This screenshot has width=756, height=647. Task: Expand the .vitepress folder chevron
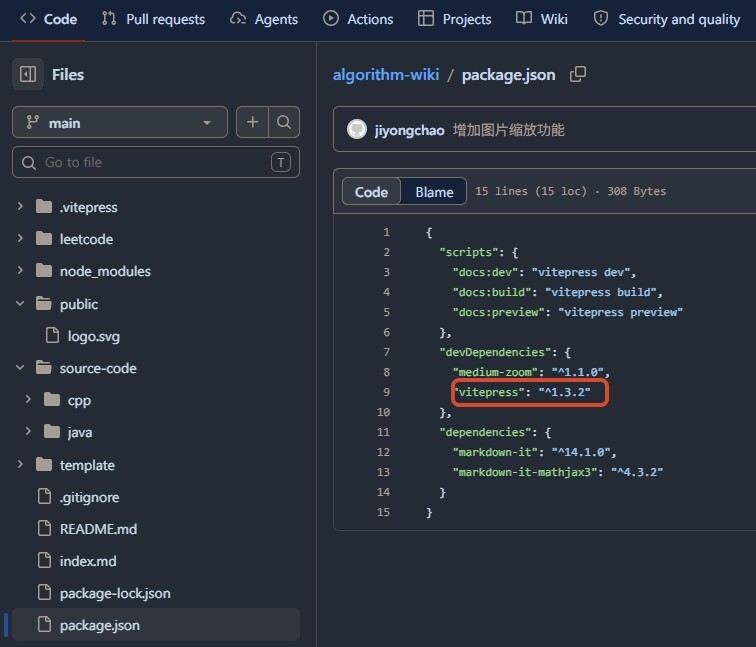pyautogui.click(x=20, y=206)
